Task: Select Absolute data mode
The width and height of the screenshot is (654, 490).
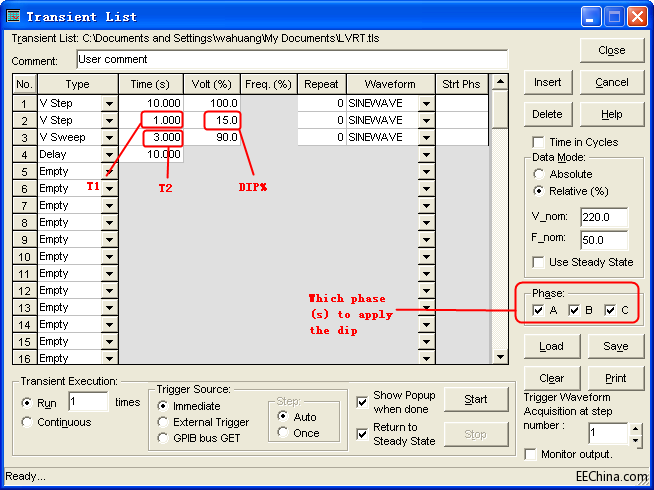Action: pyautogui.click(x=539, y=174)
